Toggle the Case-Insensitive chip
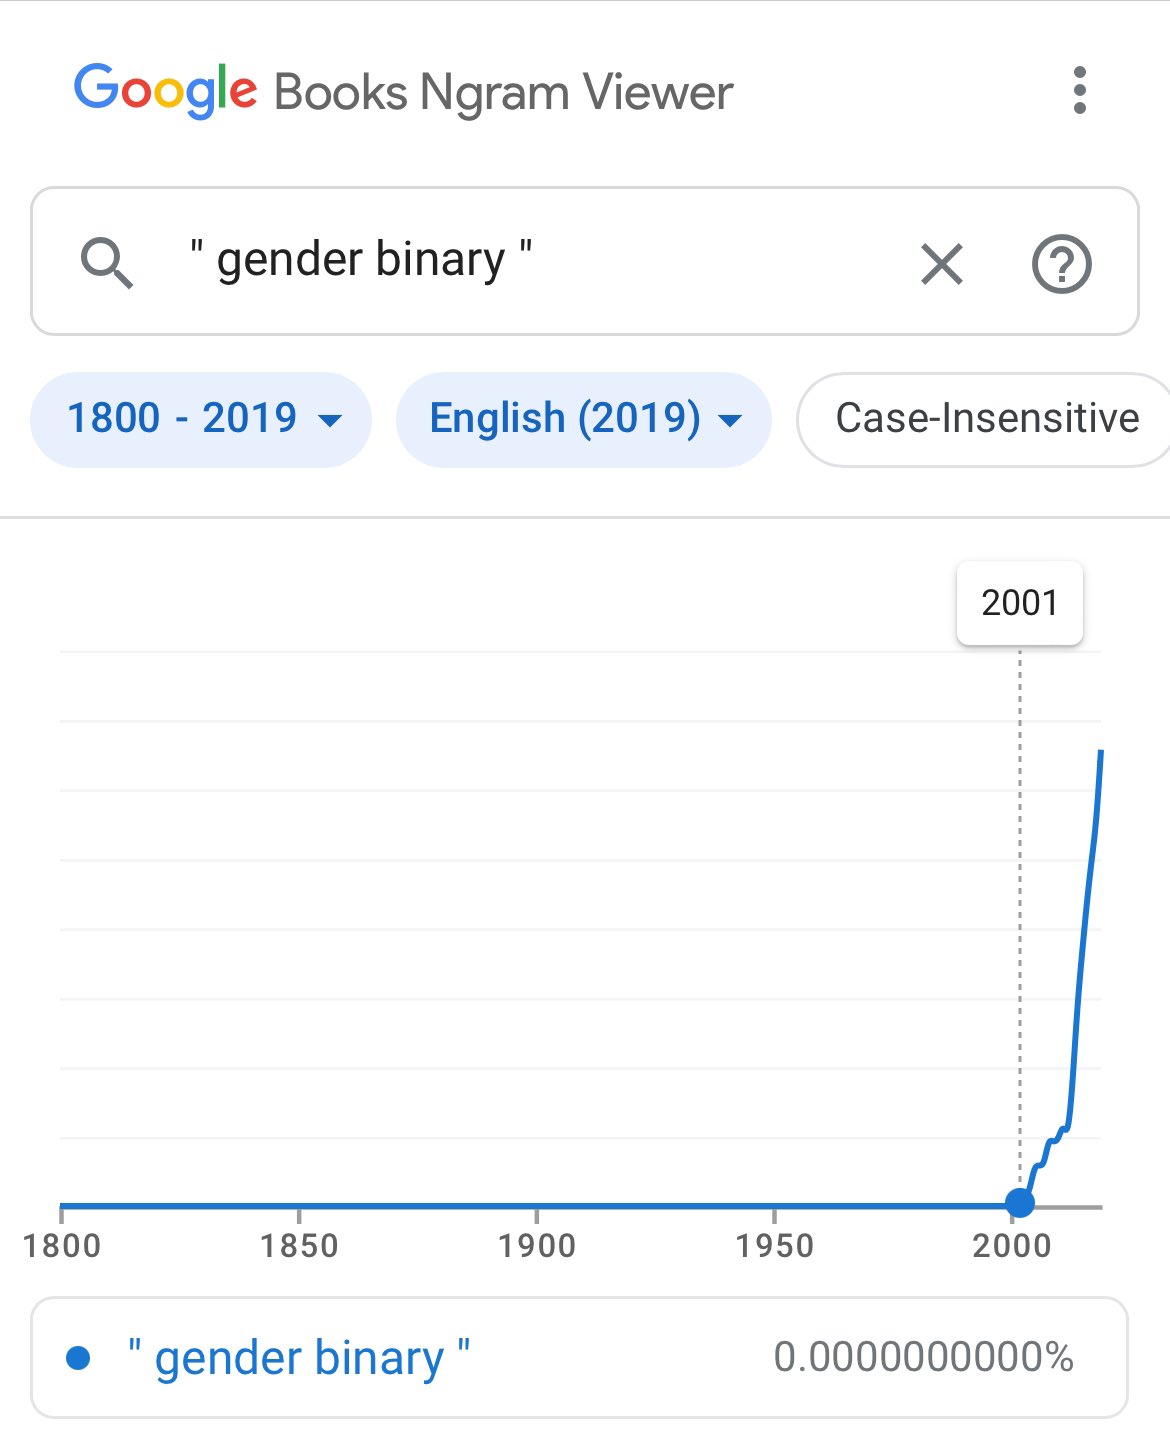1170x1438 pixels. [x=986, y=418]
